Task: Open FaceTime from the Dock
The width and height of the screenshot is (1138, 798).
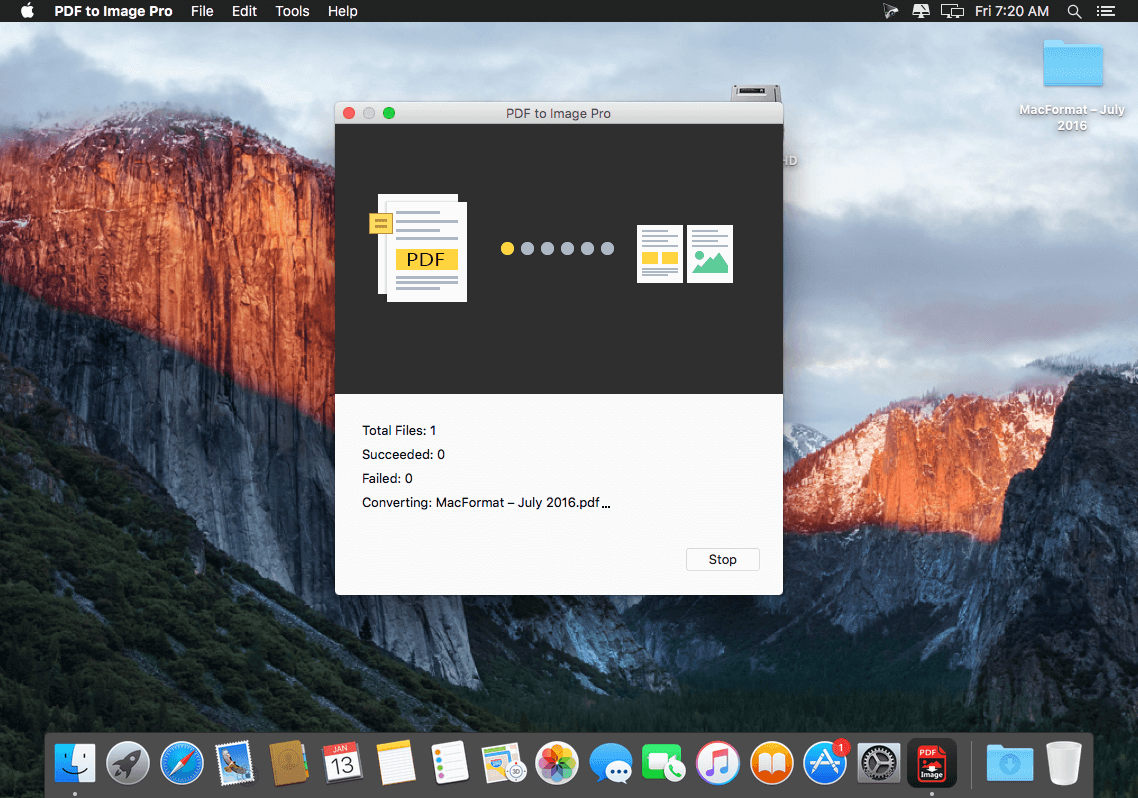Action: coord(663,763)
